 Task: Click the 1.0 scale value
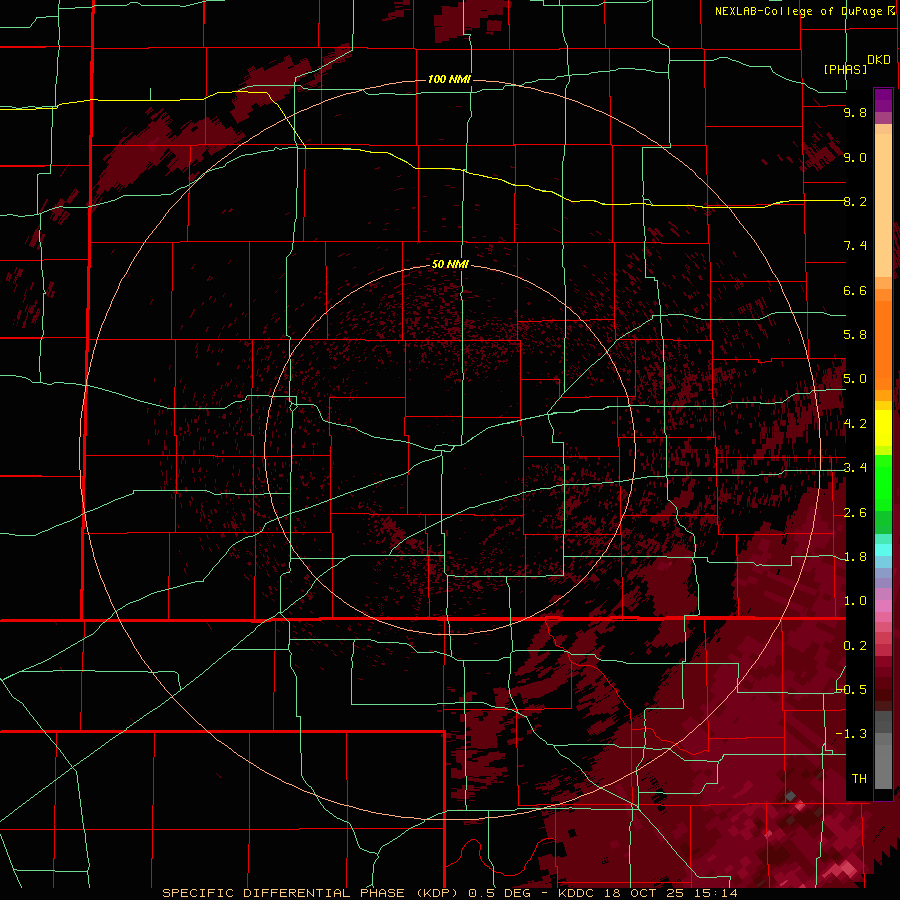(855, 601)
